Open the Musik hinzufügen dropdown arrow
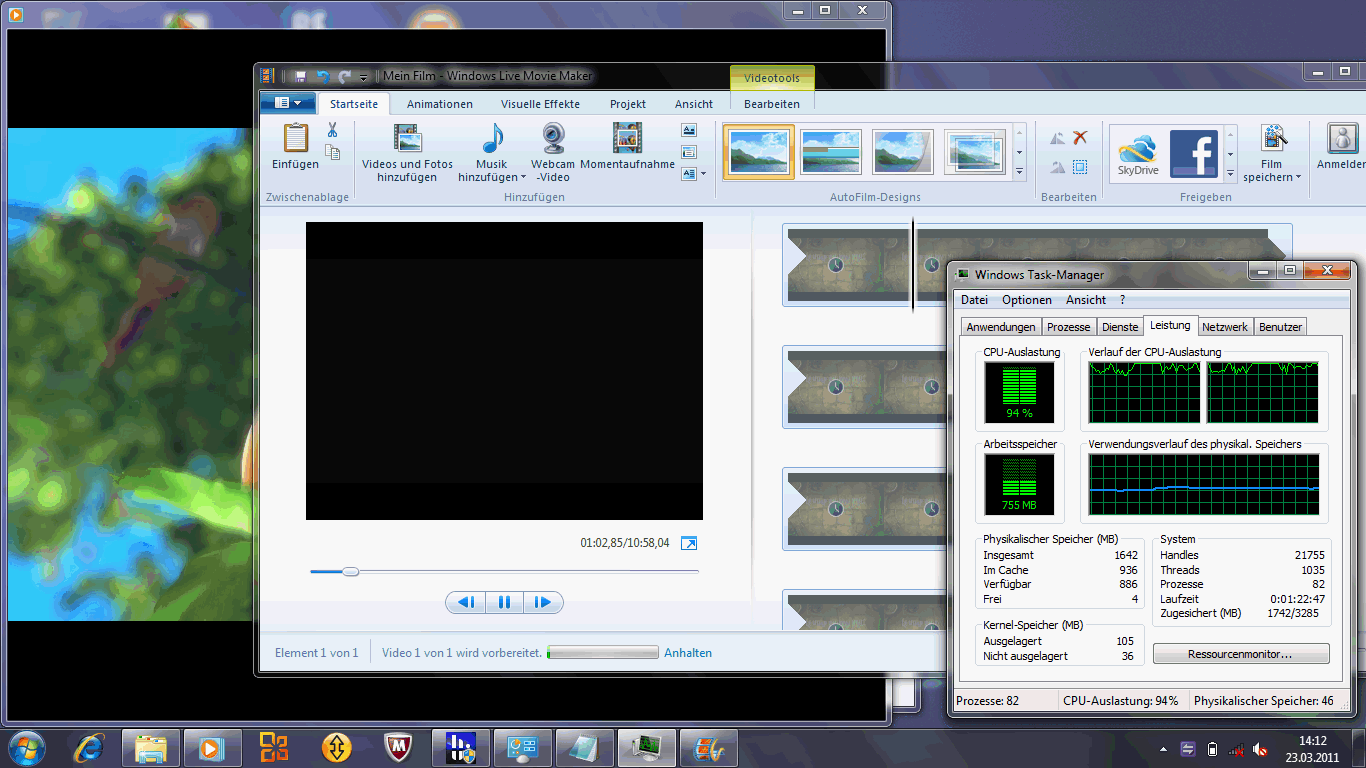The image size is (1366, 768). [x=523, y=178]
